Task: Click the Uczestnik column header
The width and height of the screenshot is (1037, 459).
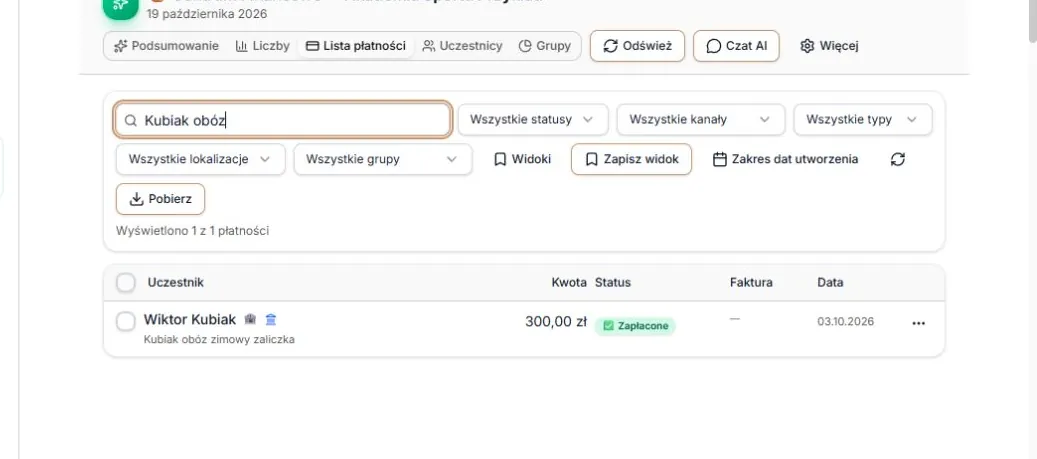Action: point(175,282)
